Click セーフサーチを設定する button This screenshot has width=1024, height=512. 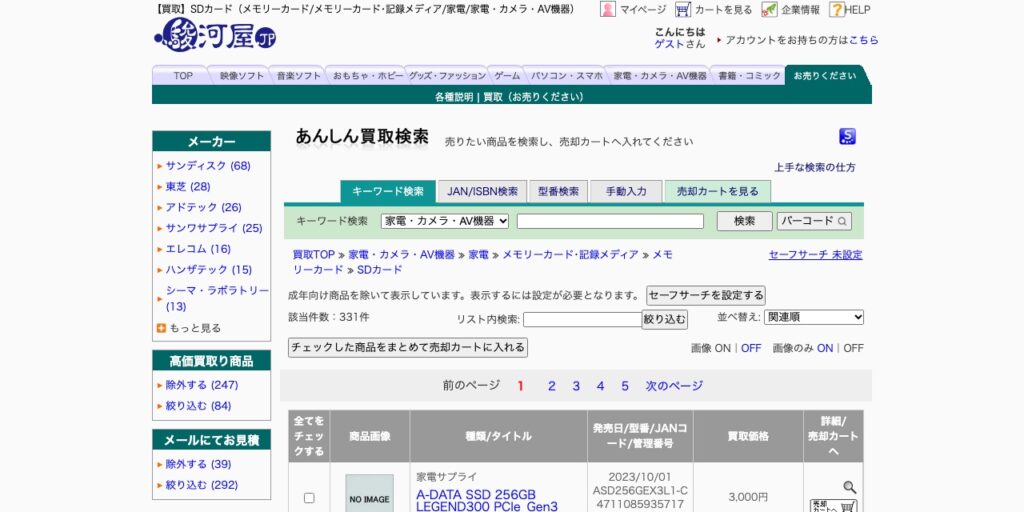(x=706, y=295)
